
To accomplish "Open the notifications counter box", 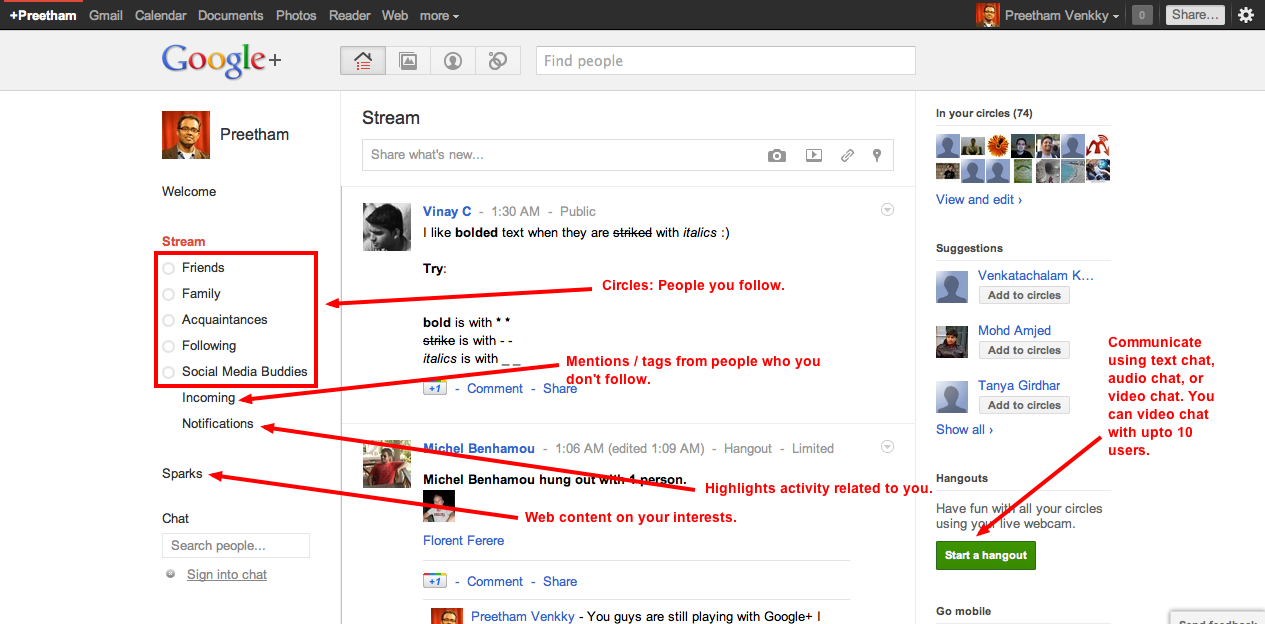I will 1141,15.
